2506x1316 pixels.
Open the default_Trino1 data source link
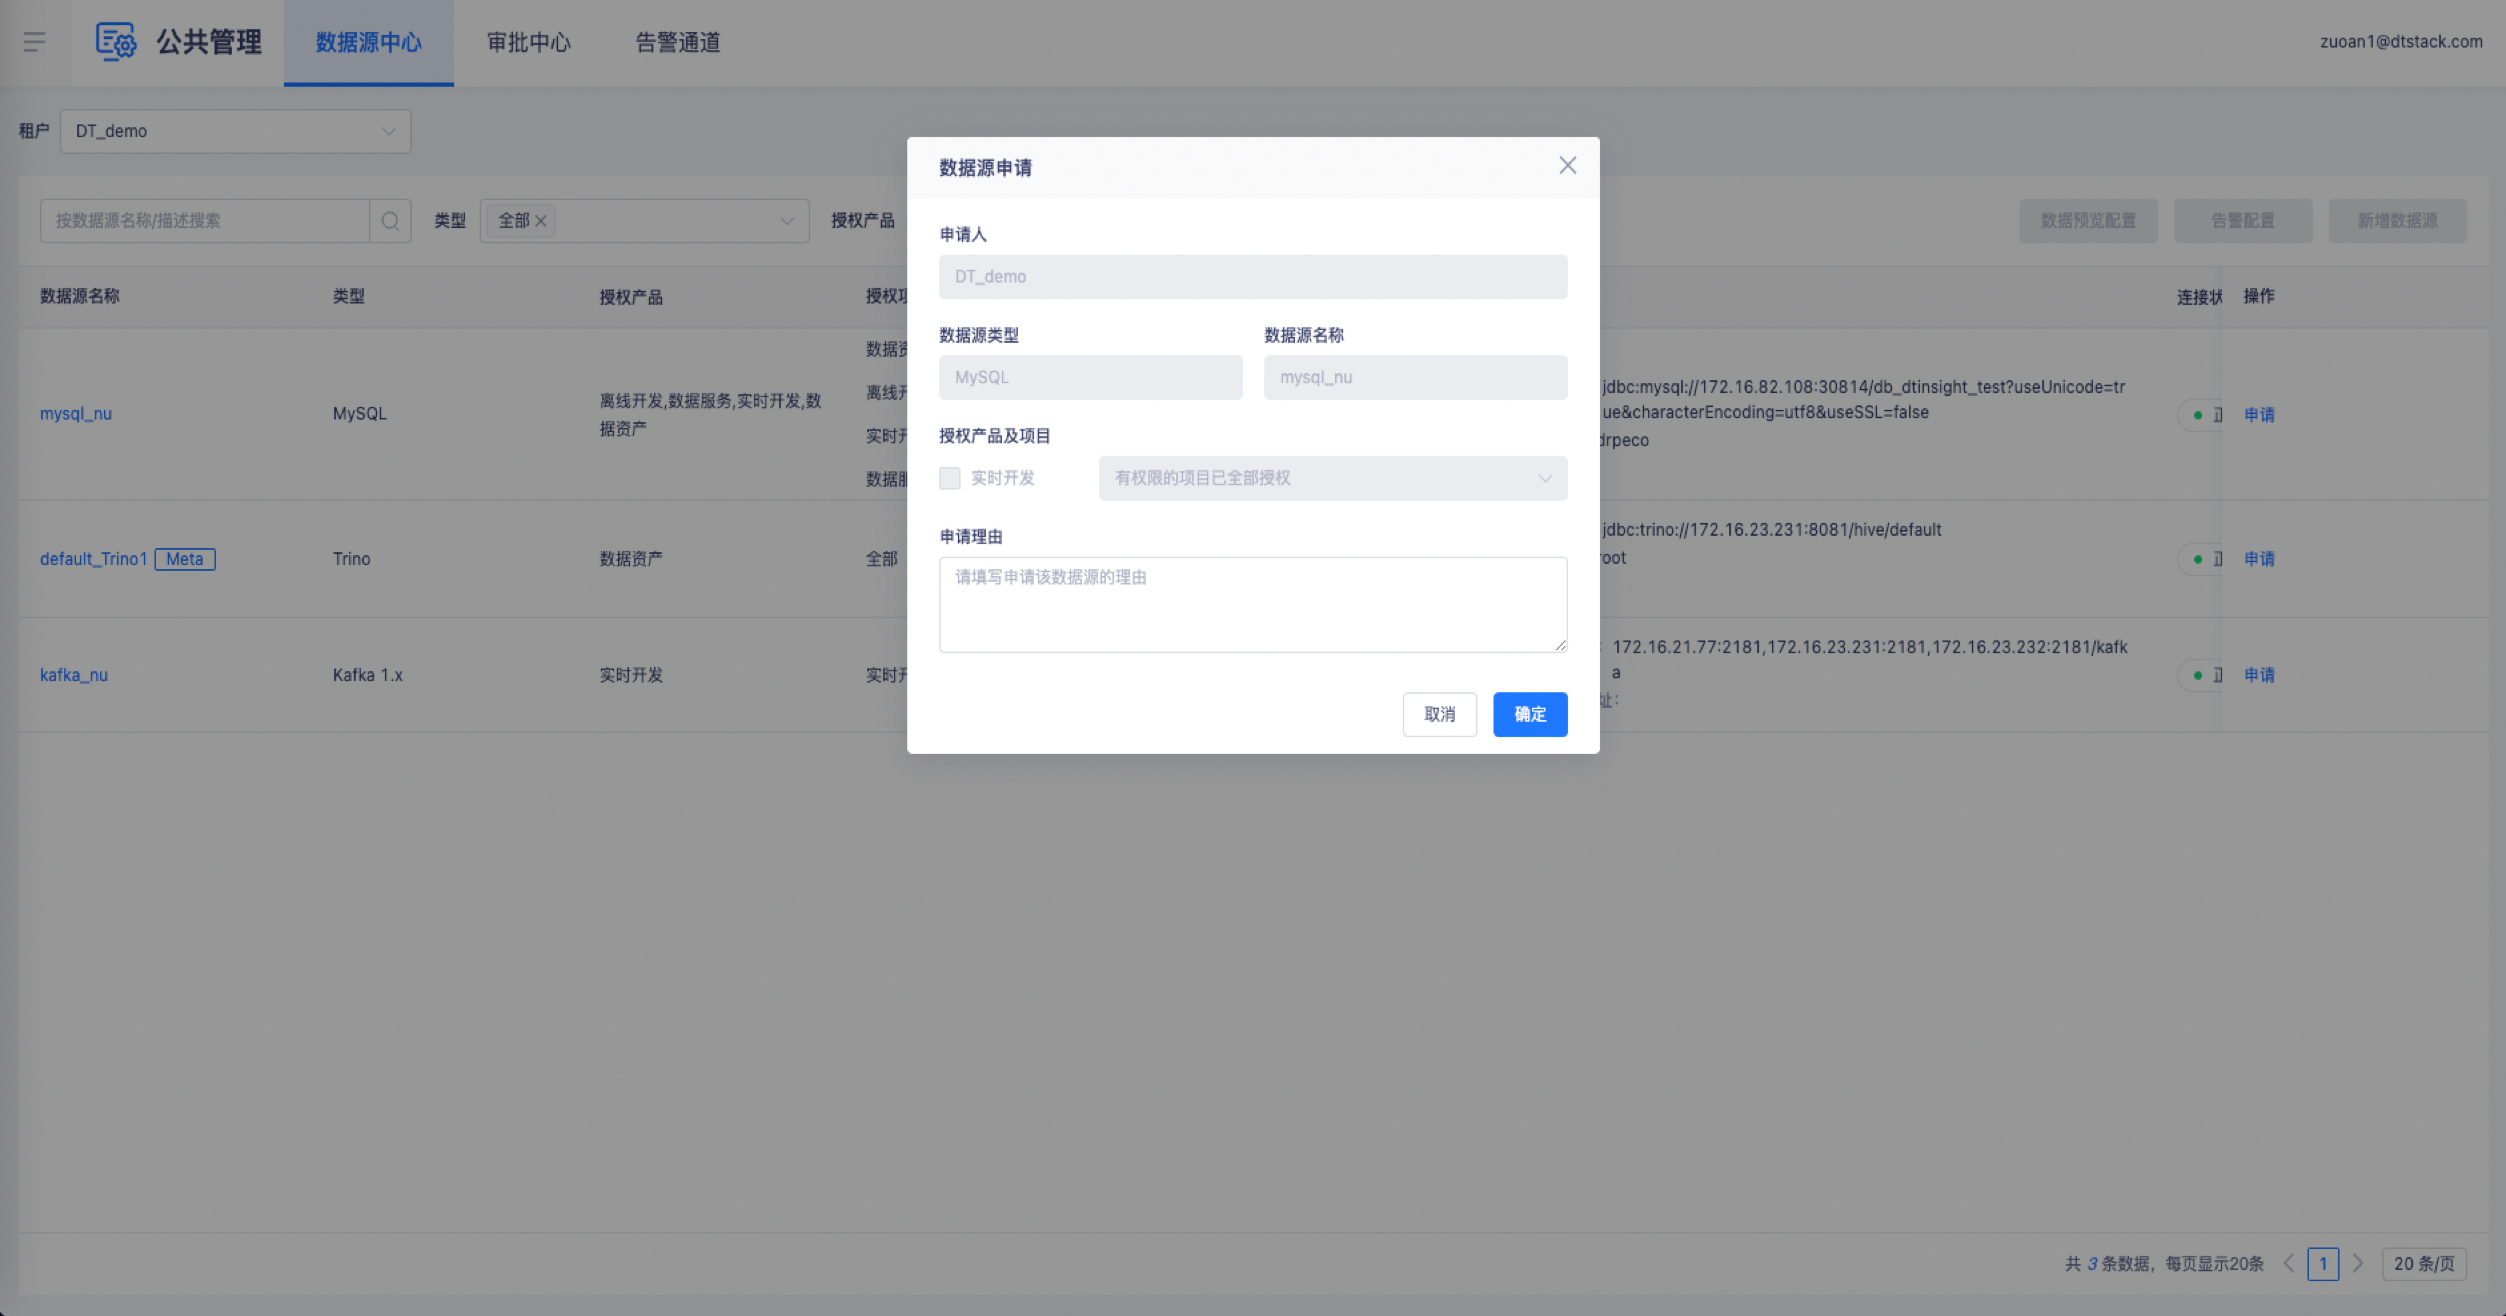point(94,559)
